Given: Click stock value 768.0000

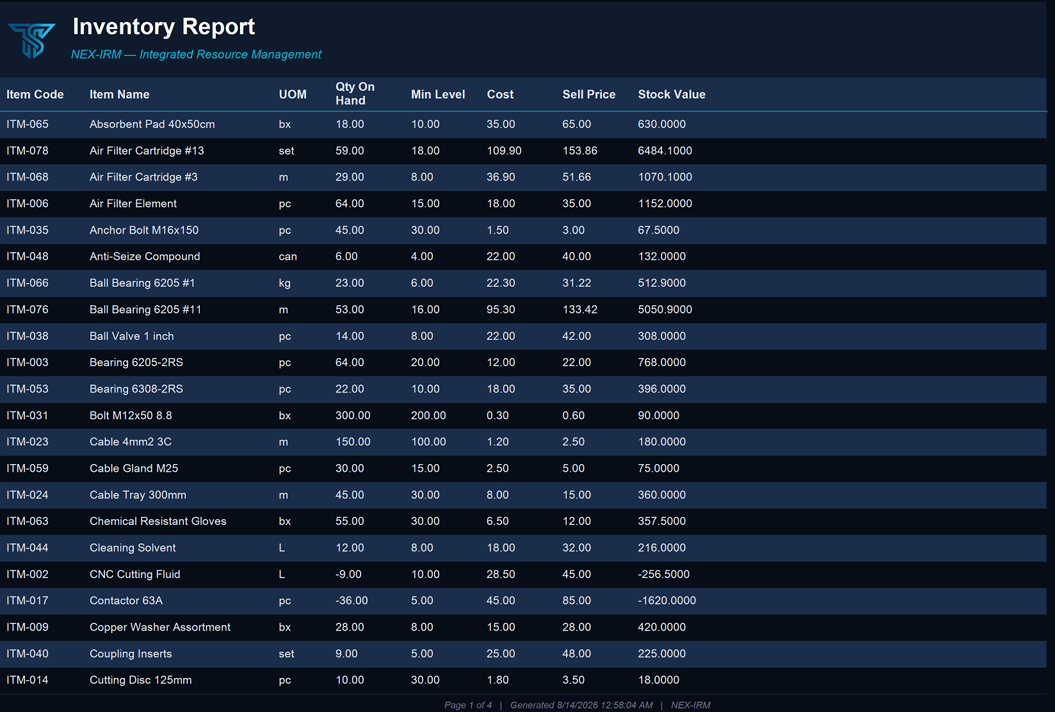Looking at the screenshot, I should click(x=661, y=363).
